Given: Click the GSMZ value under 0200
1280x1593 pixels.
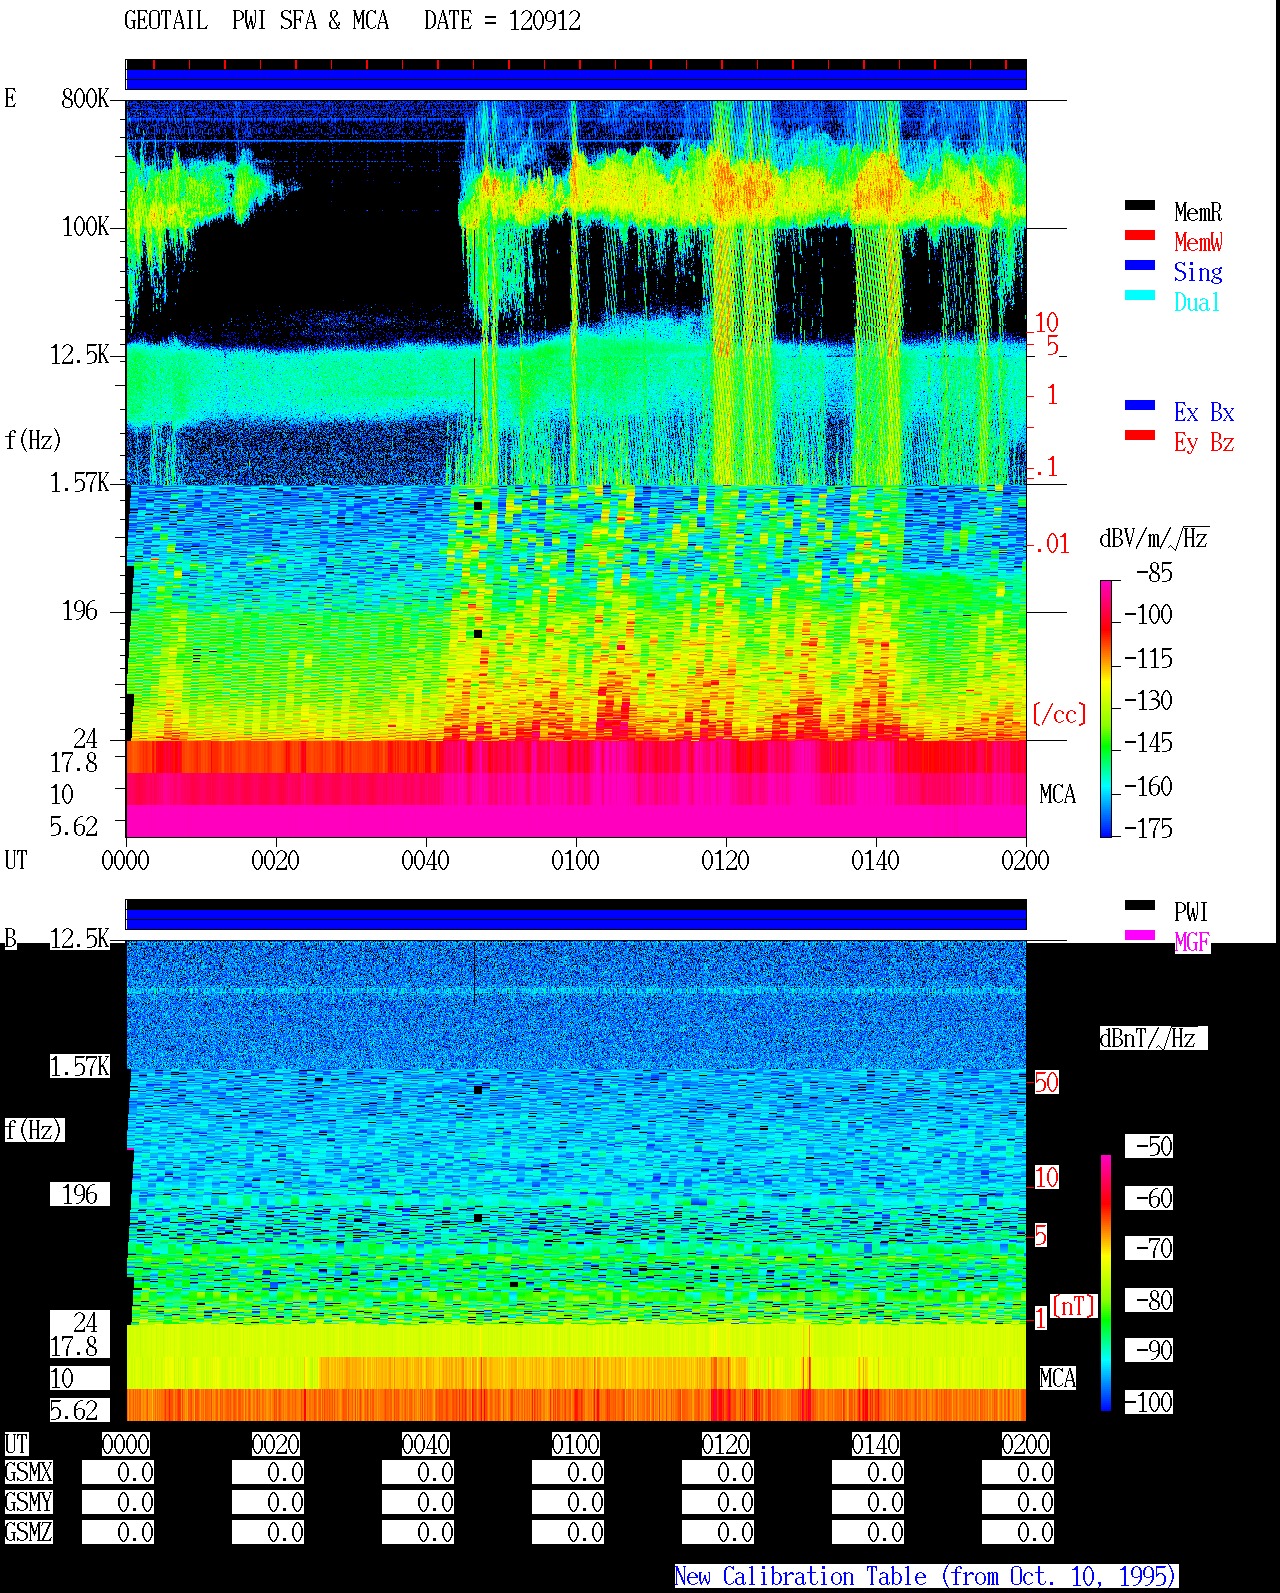Looking at the screenshot, I should pyautogui.click(x=1018, y=1533).
